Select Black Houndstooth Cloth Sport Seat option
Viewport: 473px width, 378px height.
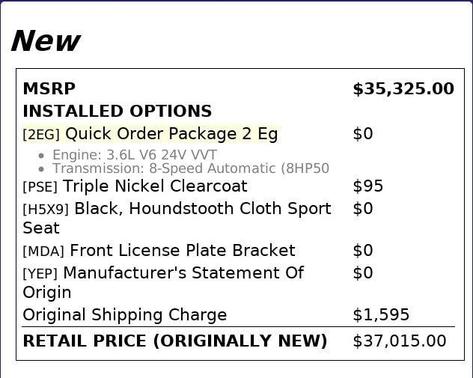pyautogui.click(x=177, y=218)
